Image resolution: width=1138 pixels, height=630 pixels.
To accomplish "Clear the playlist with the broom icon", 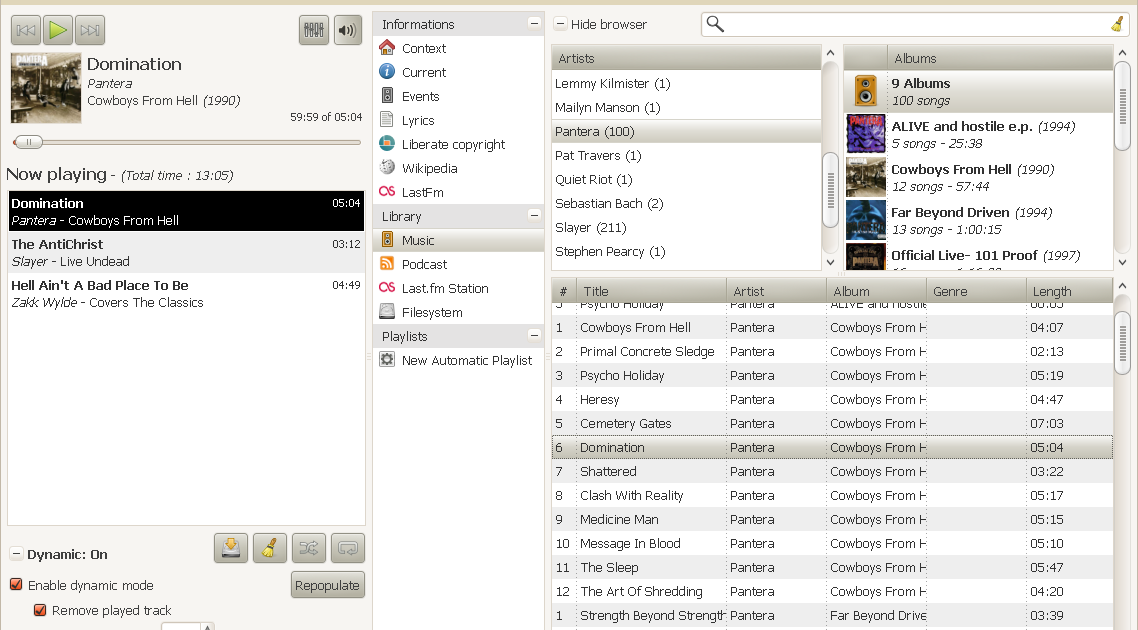I will click(269, 548).
